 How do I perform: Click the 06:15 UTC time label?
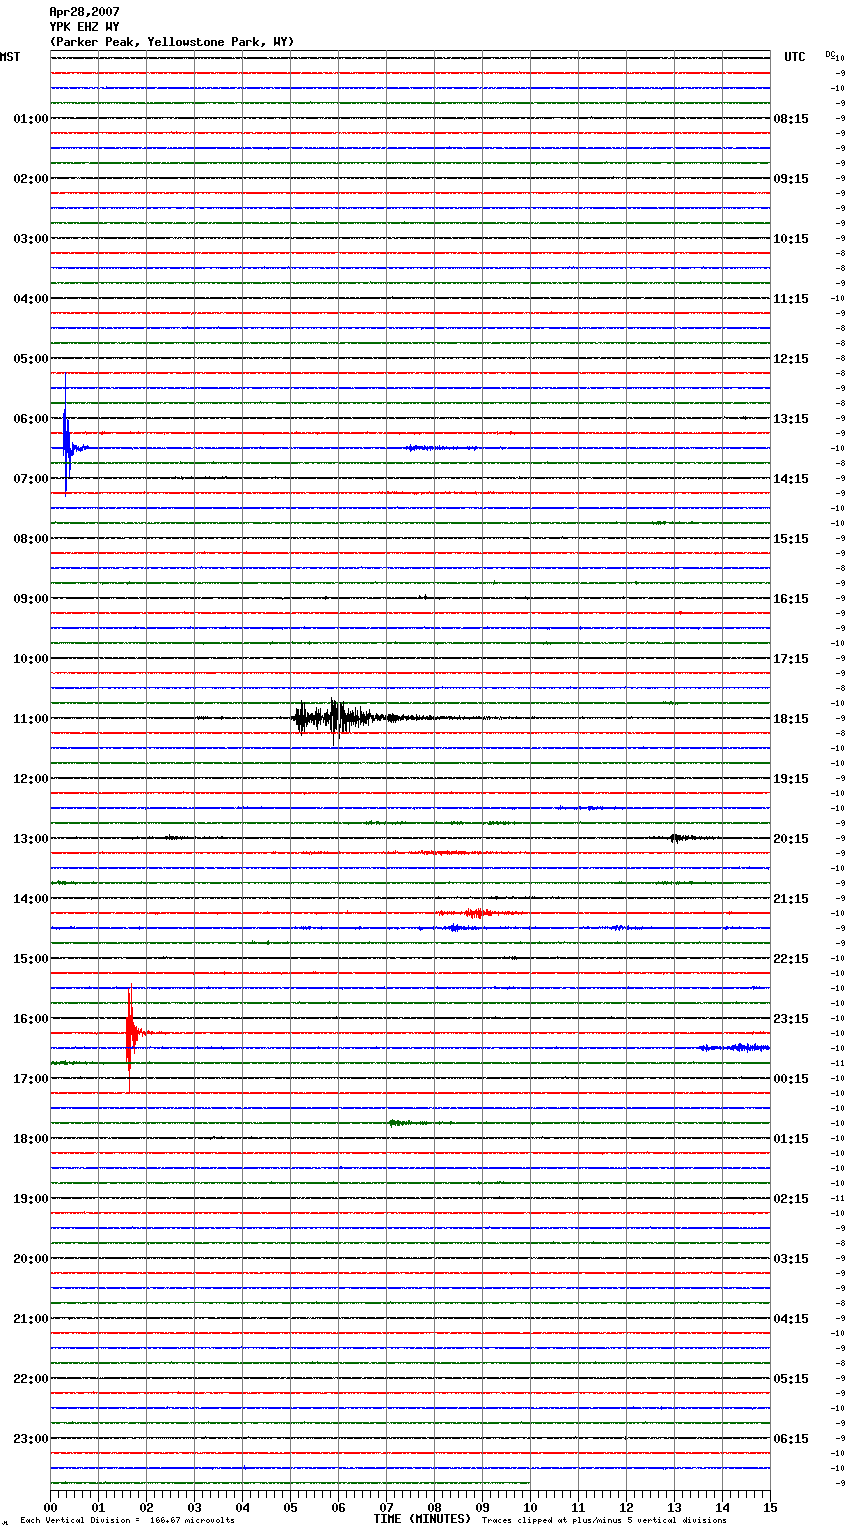tap(791, 1439)
